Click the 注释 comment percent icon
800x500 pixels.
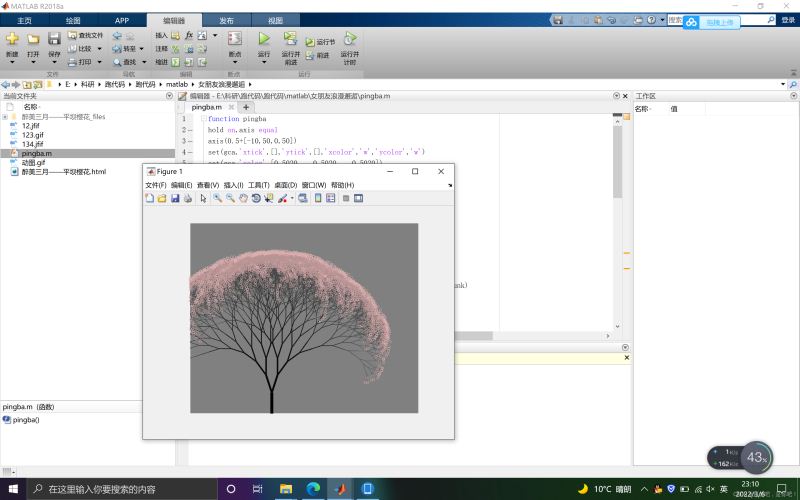pyautogui.click(x=176, y=48)
